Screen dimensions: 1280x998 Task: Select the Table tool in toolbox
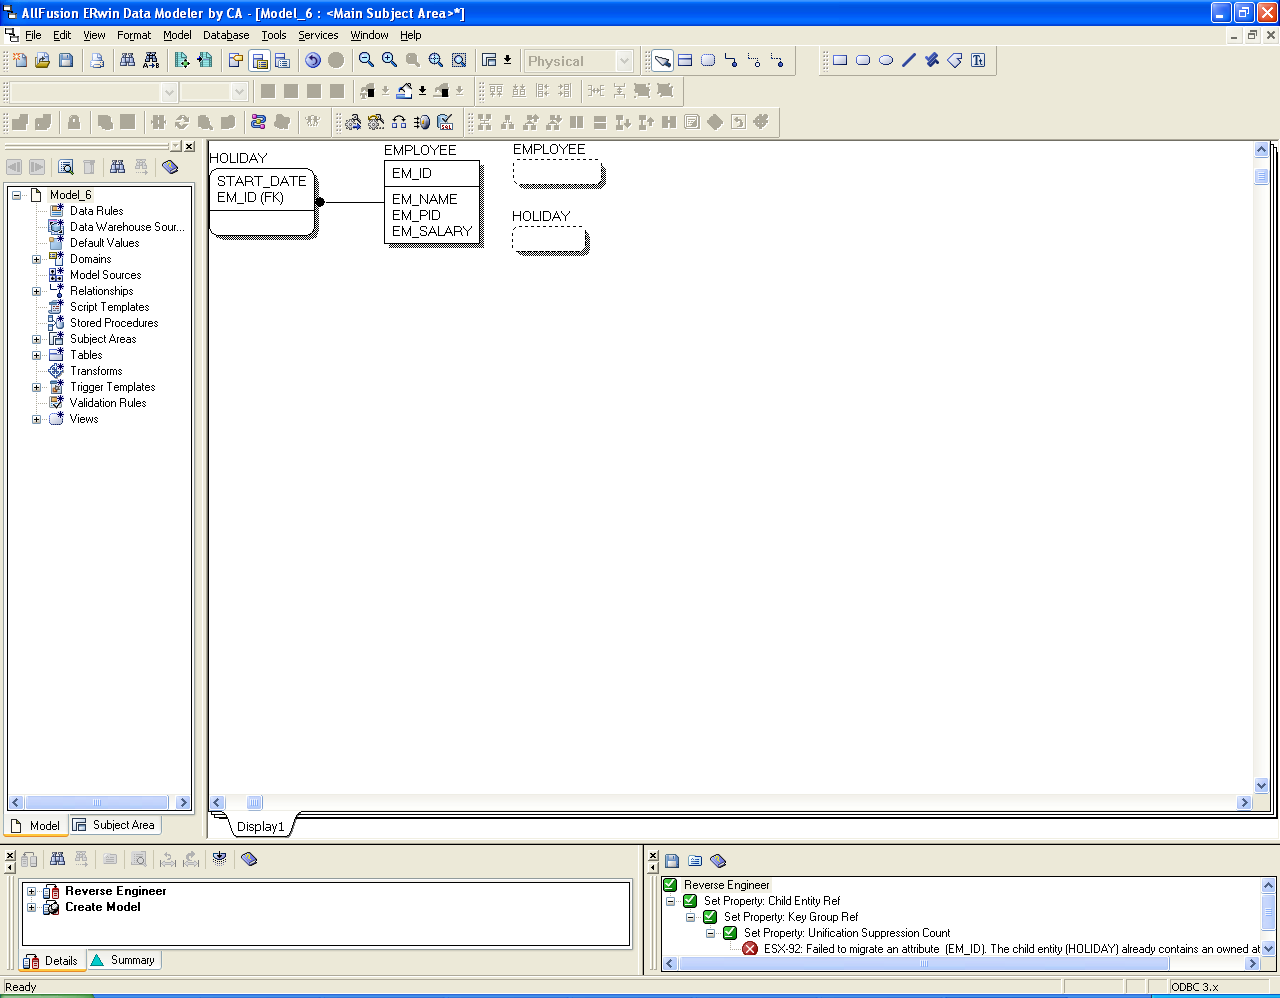(x=685, y=61)
